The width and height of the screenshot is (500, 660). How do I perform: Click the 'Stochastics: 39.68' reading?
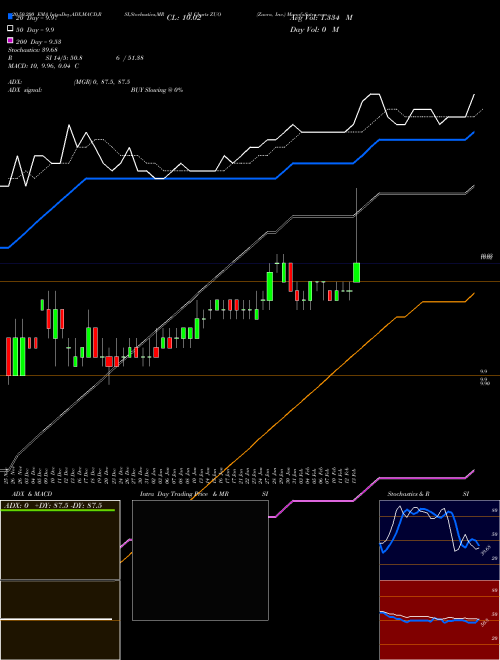click(32, 50)
